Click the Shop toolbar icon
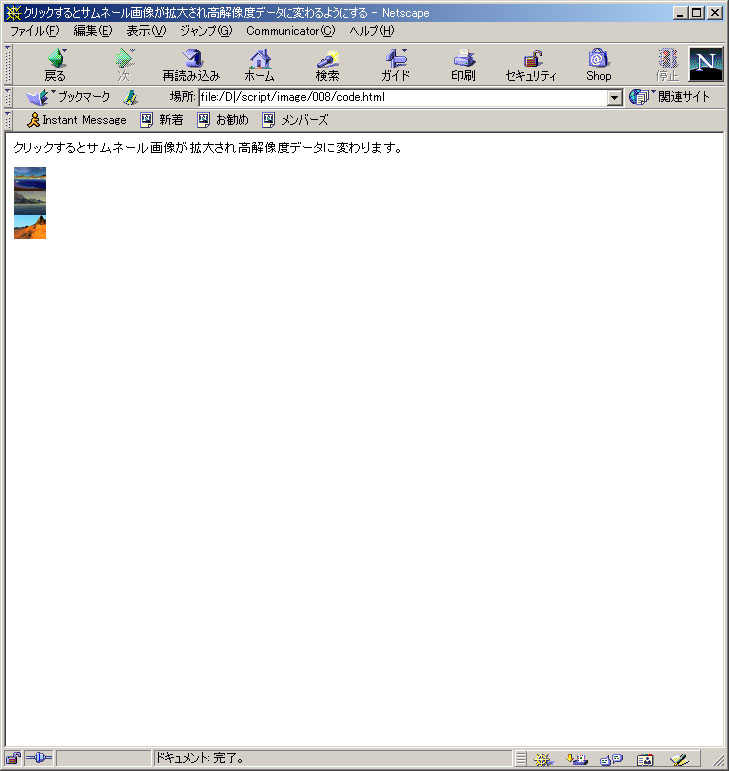Viewport: 729px width, 771px height. pyautogui.click(x=598, y=64)
